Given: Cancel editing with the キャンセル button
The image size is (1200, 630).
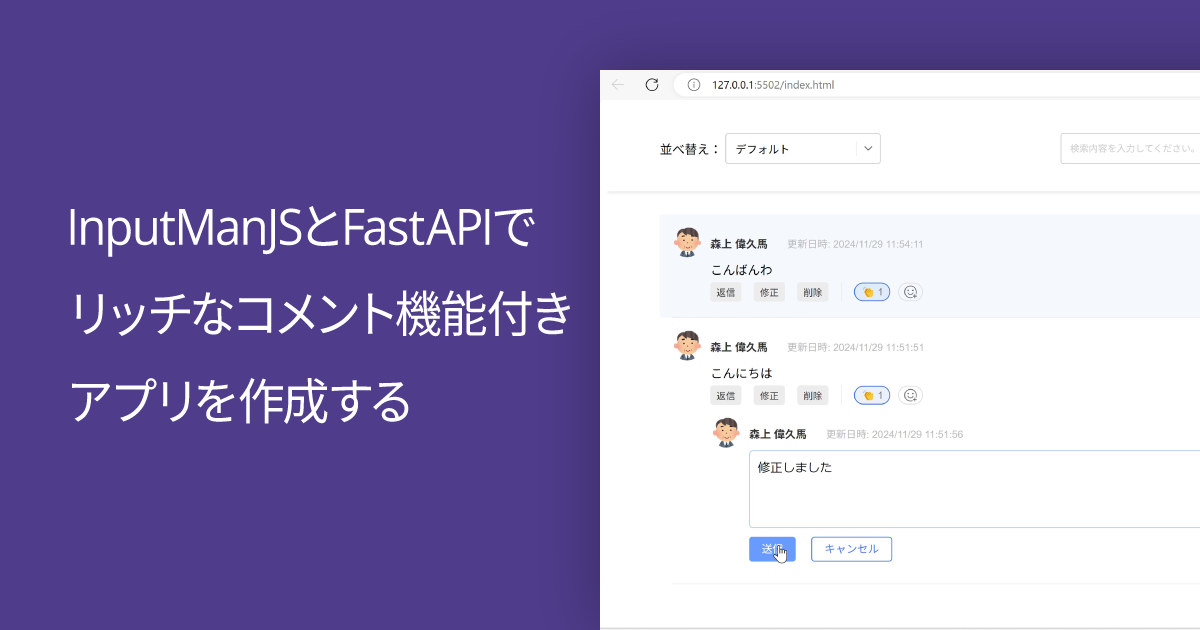Looking at the screenshot, I should 851,549.
